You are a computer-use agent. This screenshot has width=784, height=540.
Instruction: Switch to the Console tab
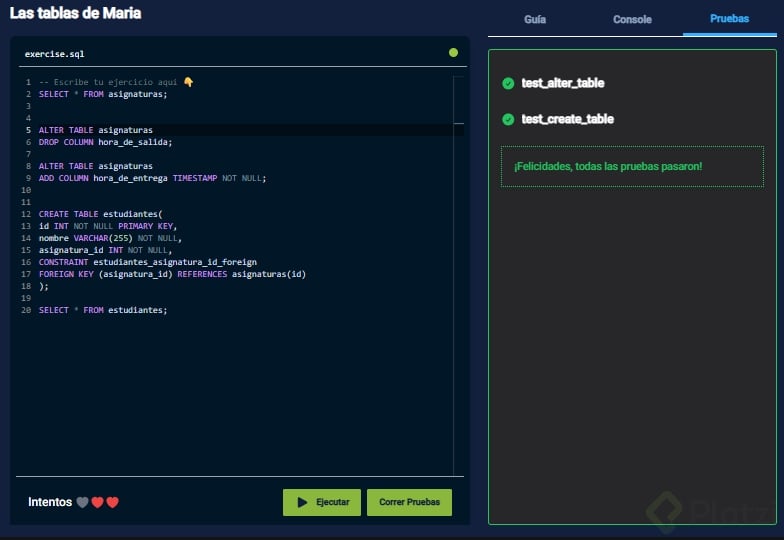(632, 20)
